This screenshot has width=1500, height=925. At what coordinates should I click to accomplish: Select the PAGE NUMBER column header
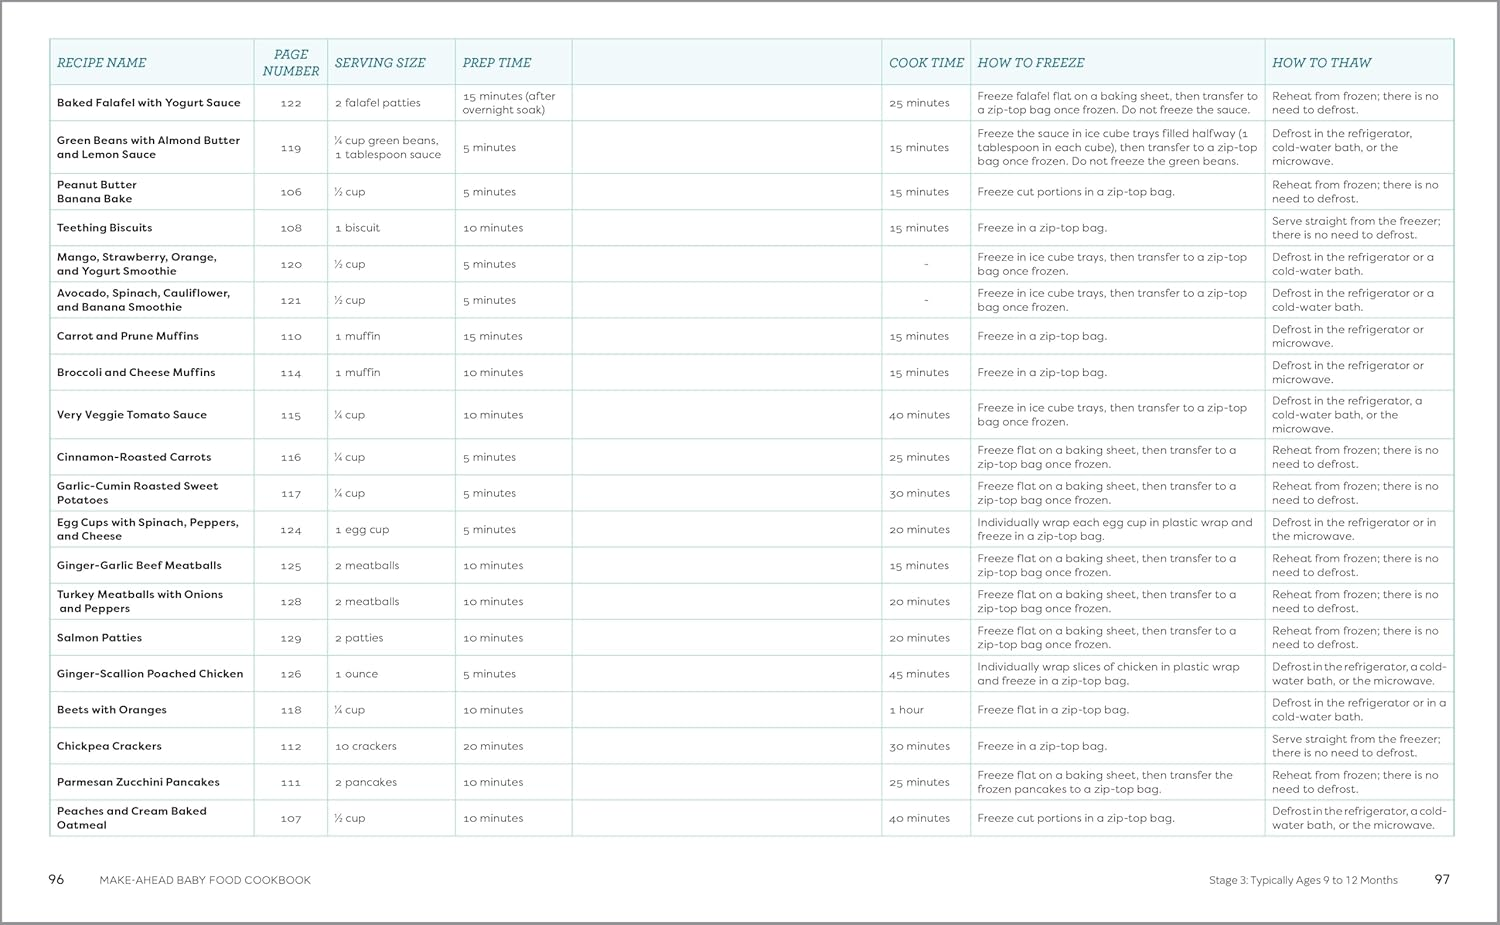290,62
